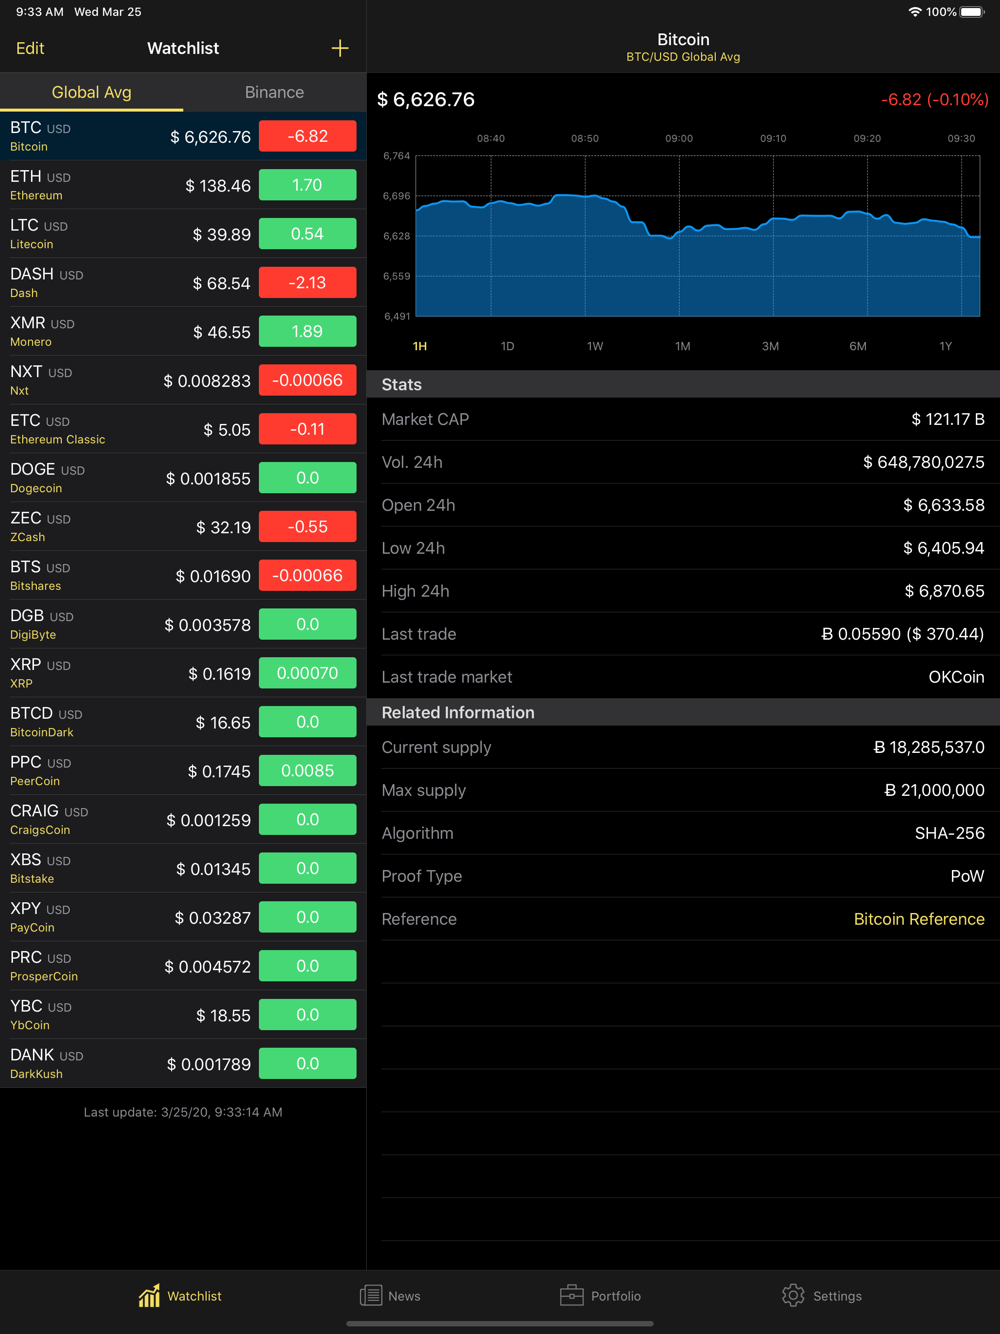This screenshot has width=1000, height=1334.
Task: Tap the High 24h value $ 6,870.65
Action: [x=945, y=591]
